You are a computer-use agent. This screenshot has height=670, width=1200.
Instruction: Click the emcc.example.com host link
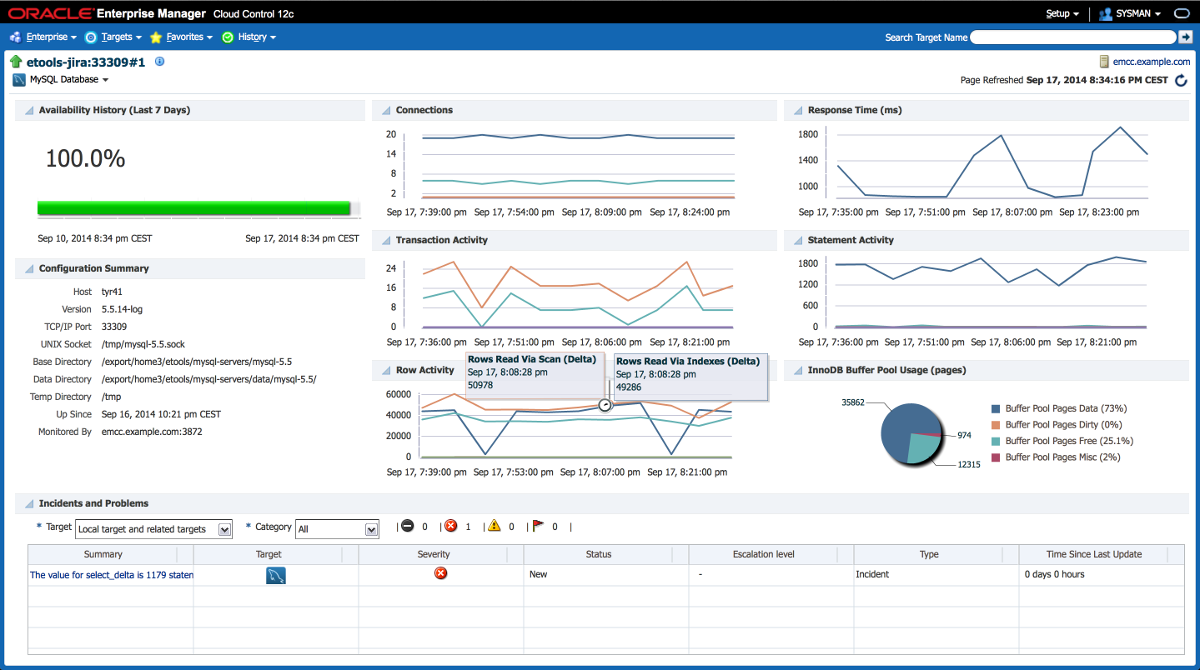[1151, 62]
